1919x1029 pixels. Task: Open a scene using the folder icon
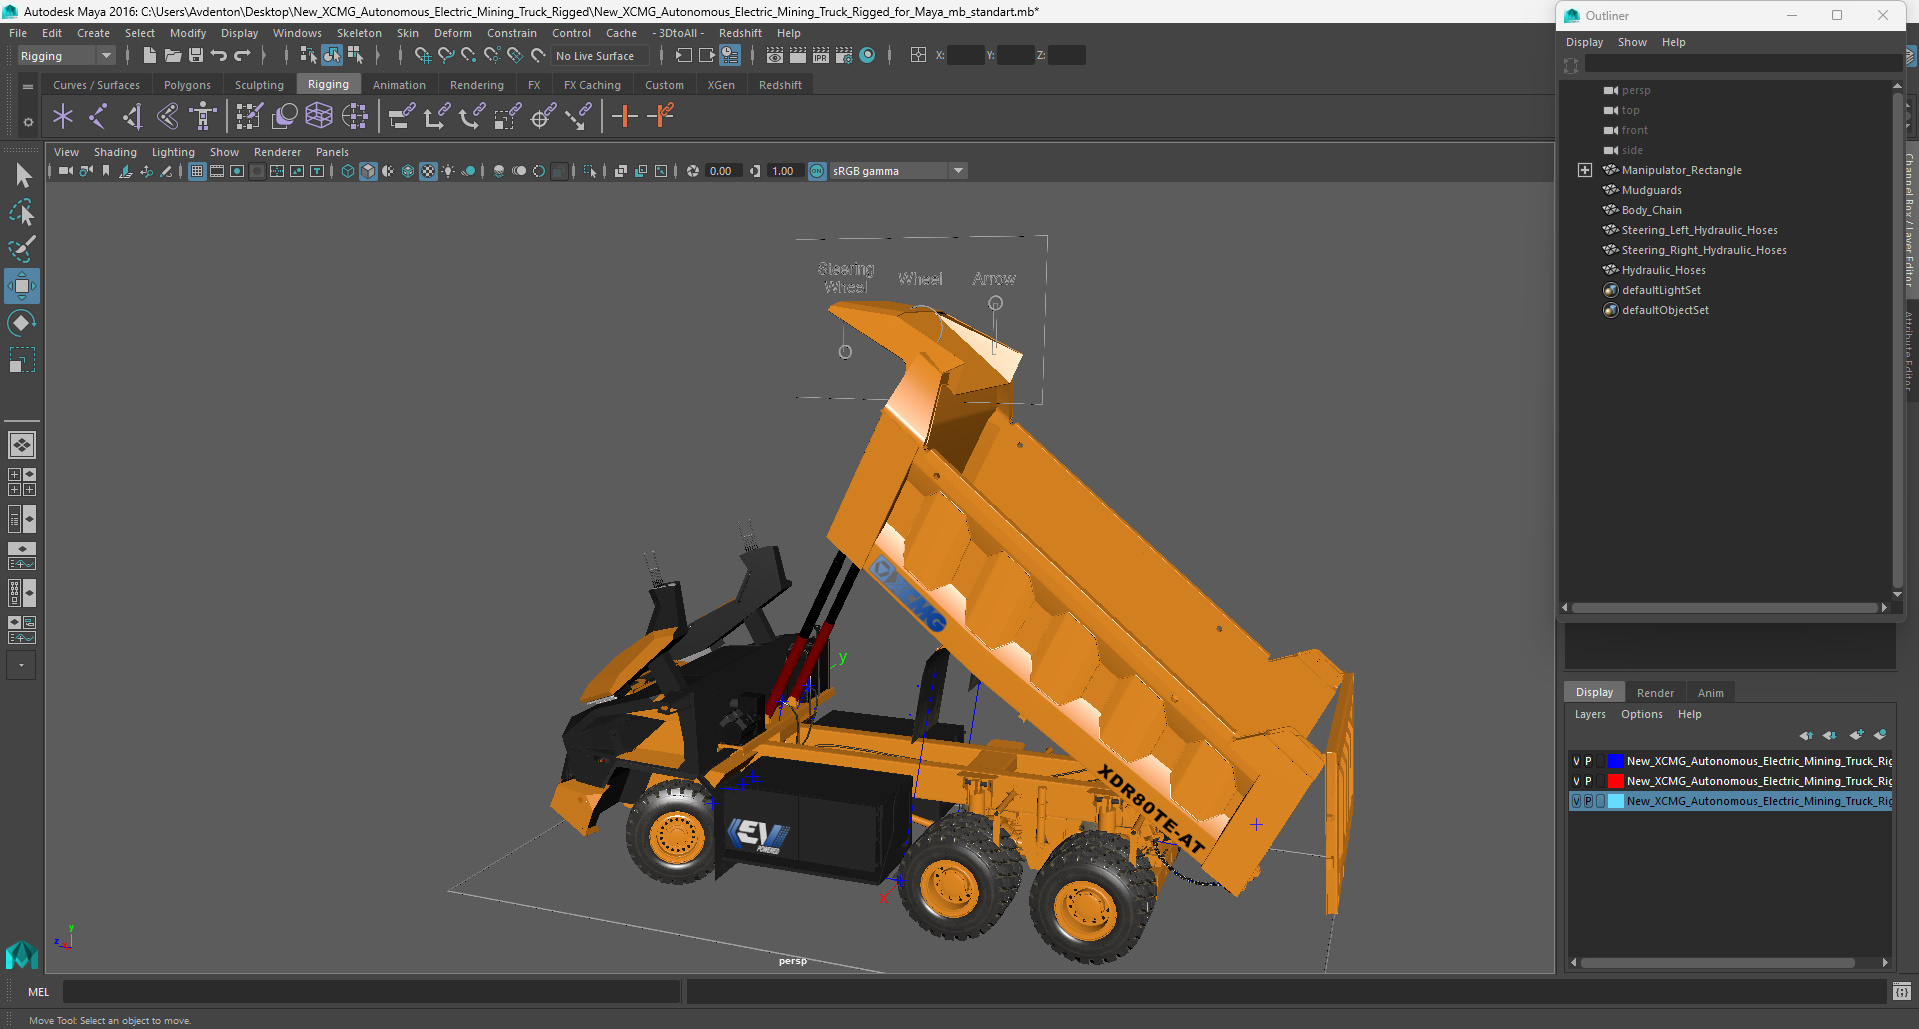pyautogui.click(x=172, y=56)
